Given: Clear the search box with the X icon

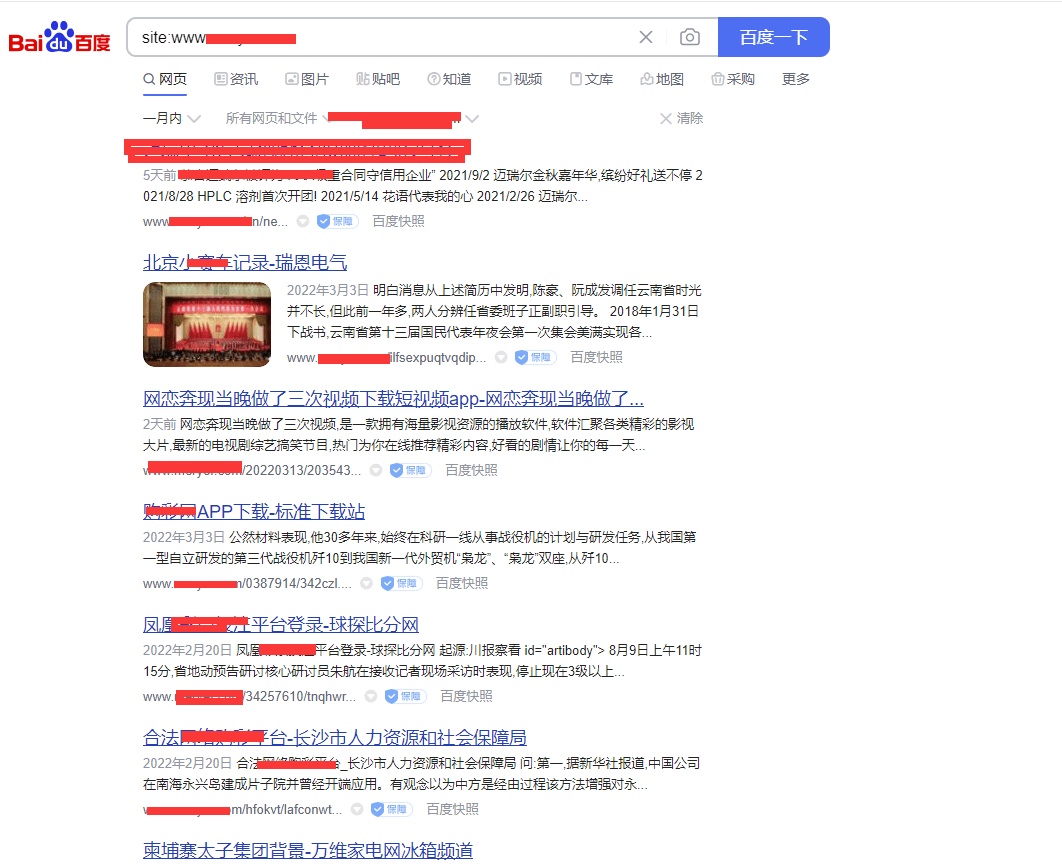Looking at the screenshot, I should (x=646, y=37).
